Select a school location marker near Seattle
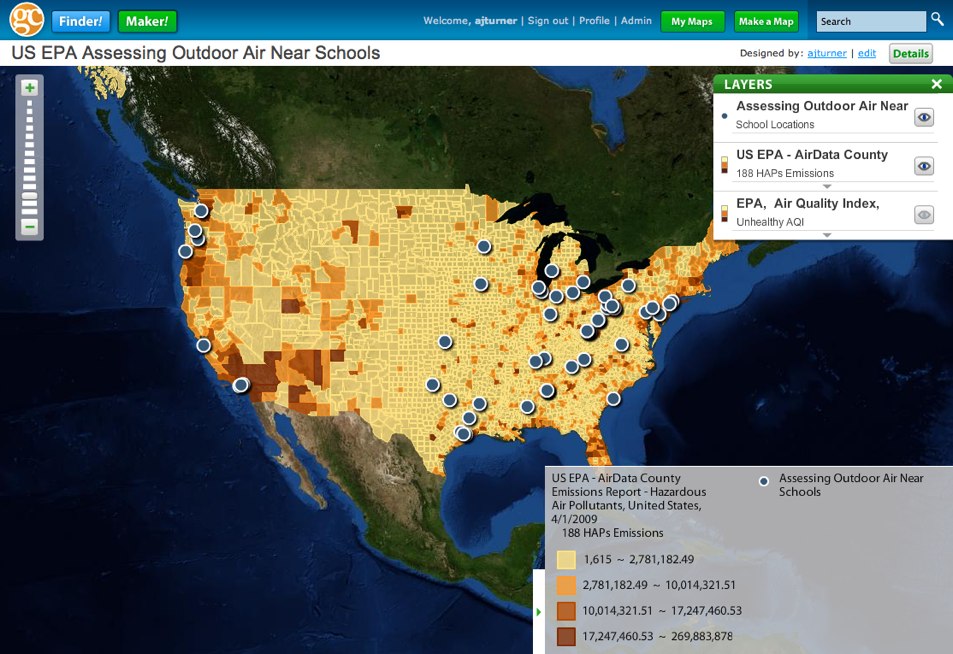This screenshot has width=953, height=654. (x=200, y=211)
